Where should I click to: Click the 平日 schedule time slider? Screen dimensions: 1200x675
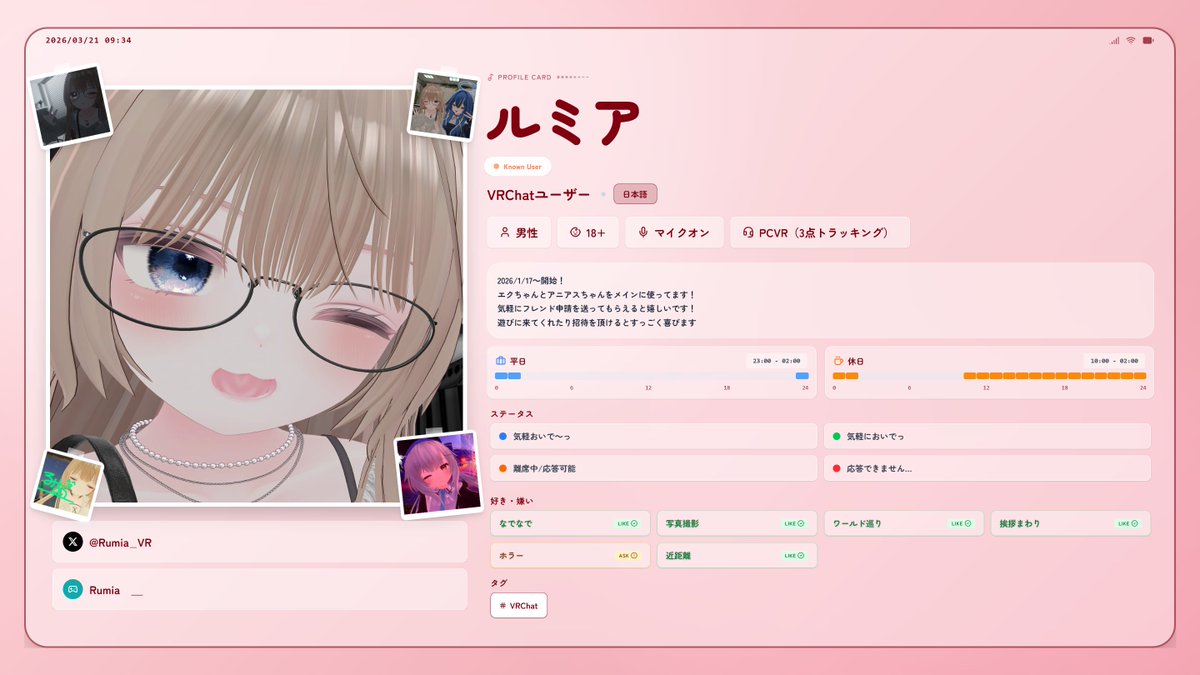click(650, 376)
